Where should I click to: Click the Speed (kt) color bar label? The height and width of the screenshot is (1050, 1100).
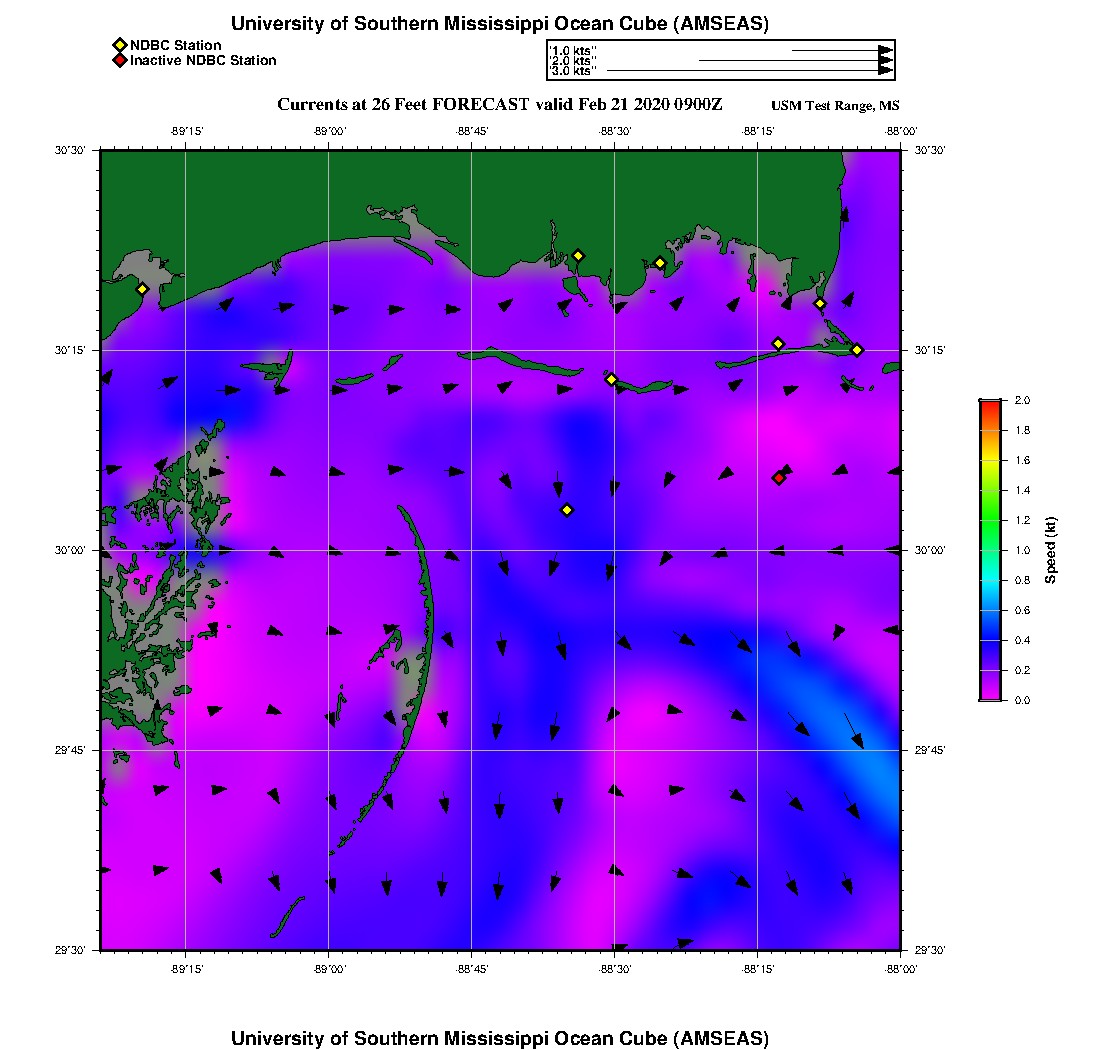tap(1050, 550)
